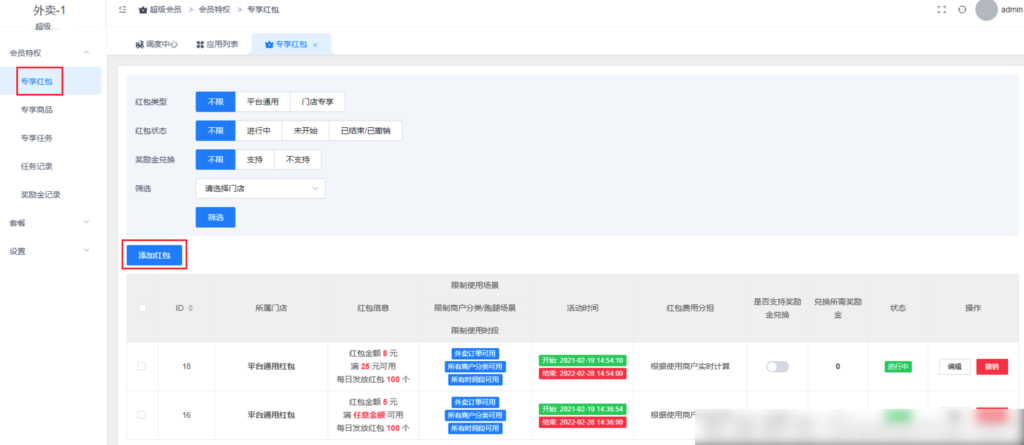Tick the checkbox for row ID 18
Image resolution: width=1024 pixels, height=445 pixels.
(x=142, y=367)
